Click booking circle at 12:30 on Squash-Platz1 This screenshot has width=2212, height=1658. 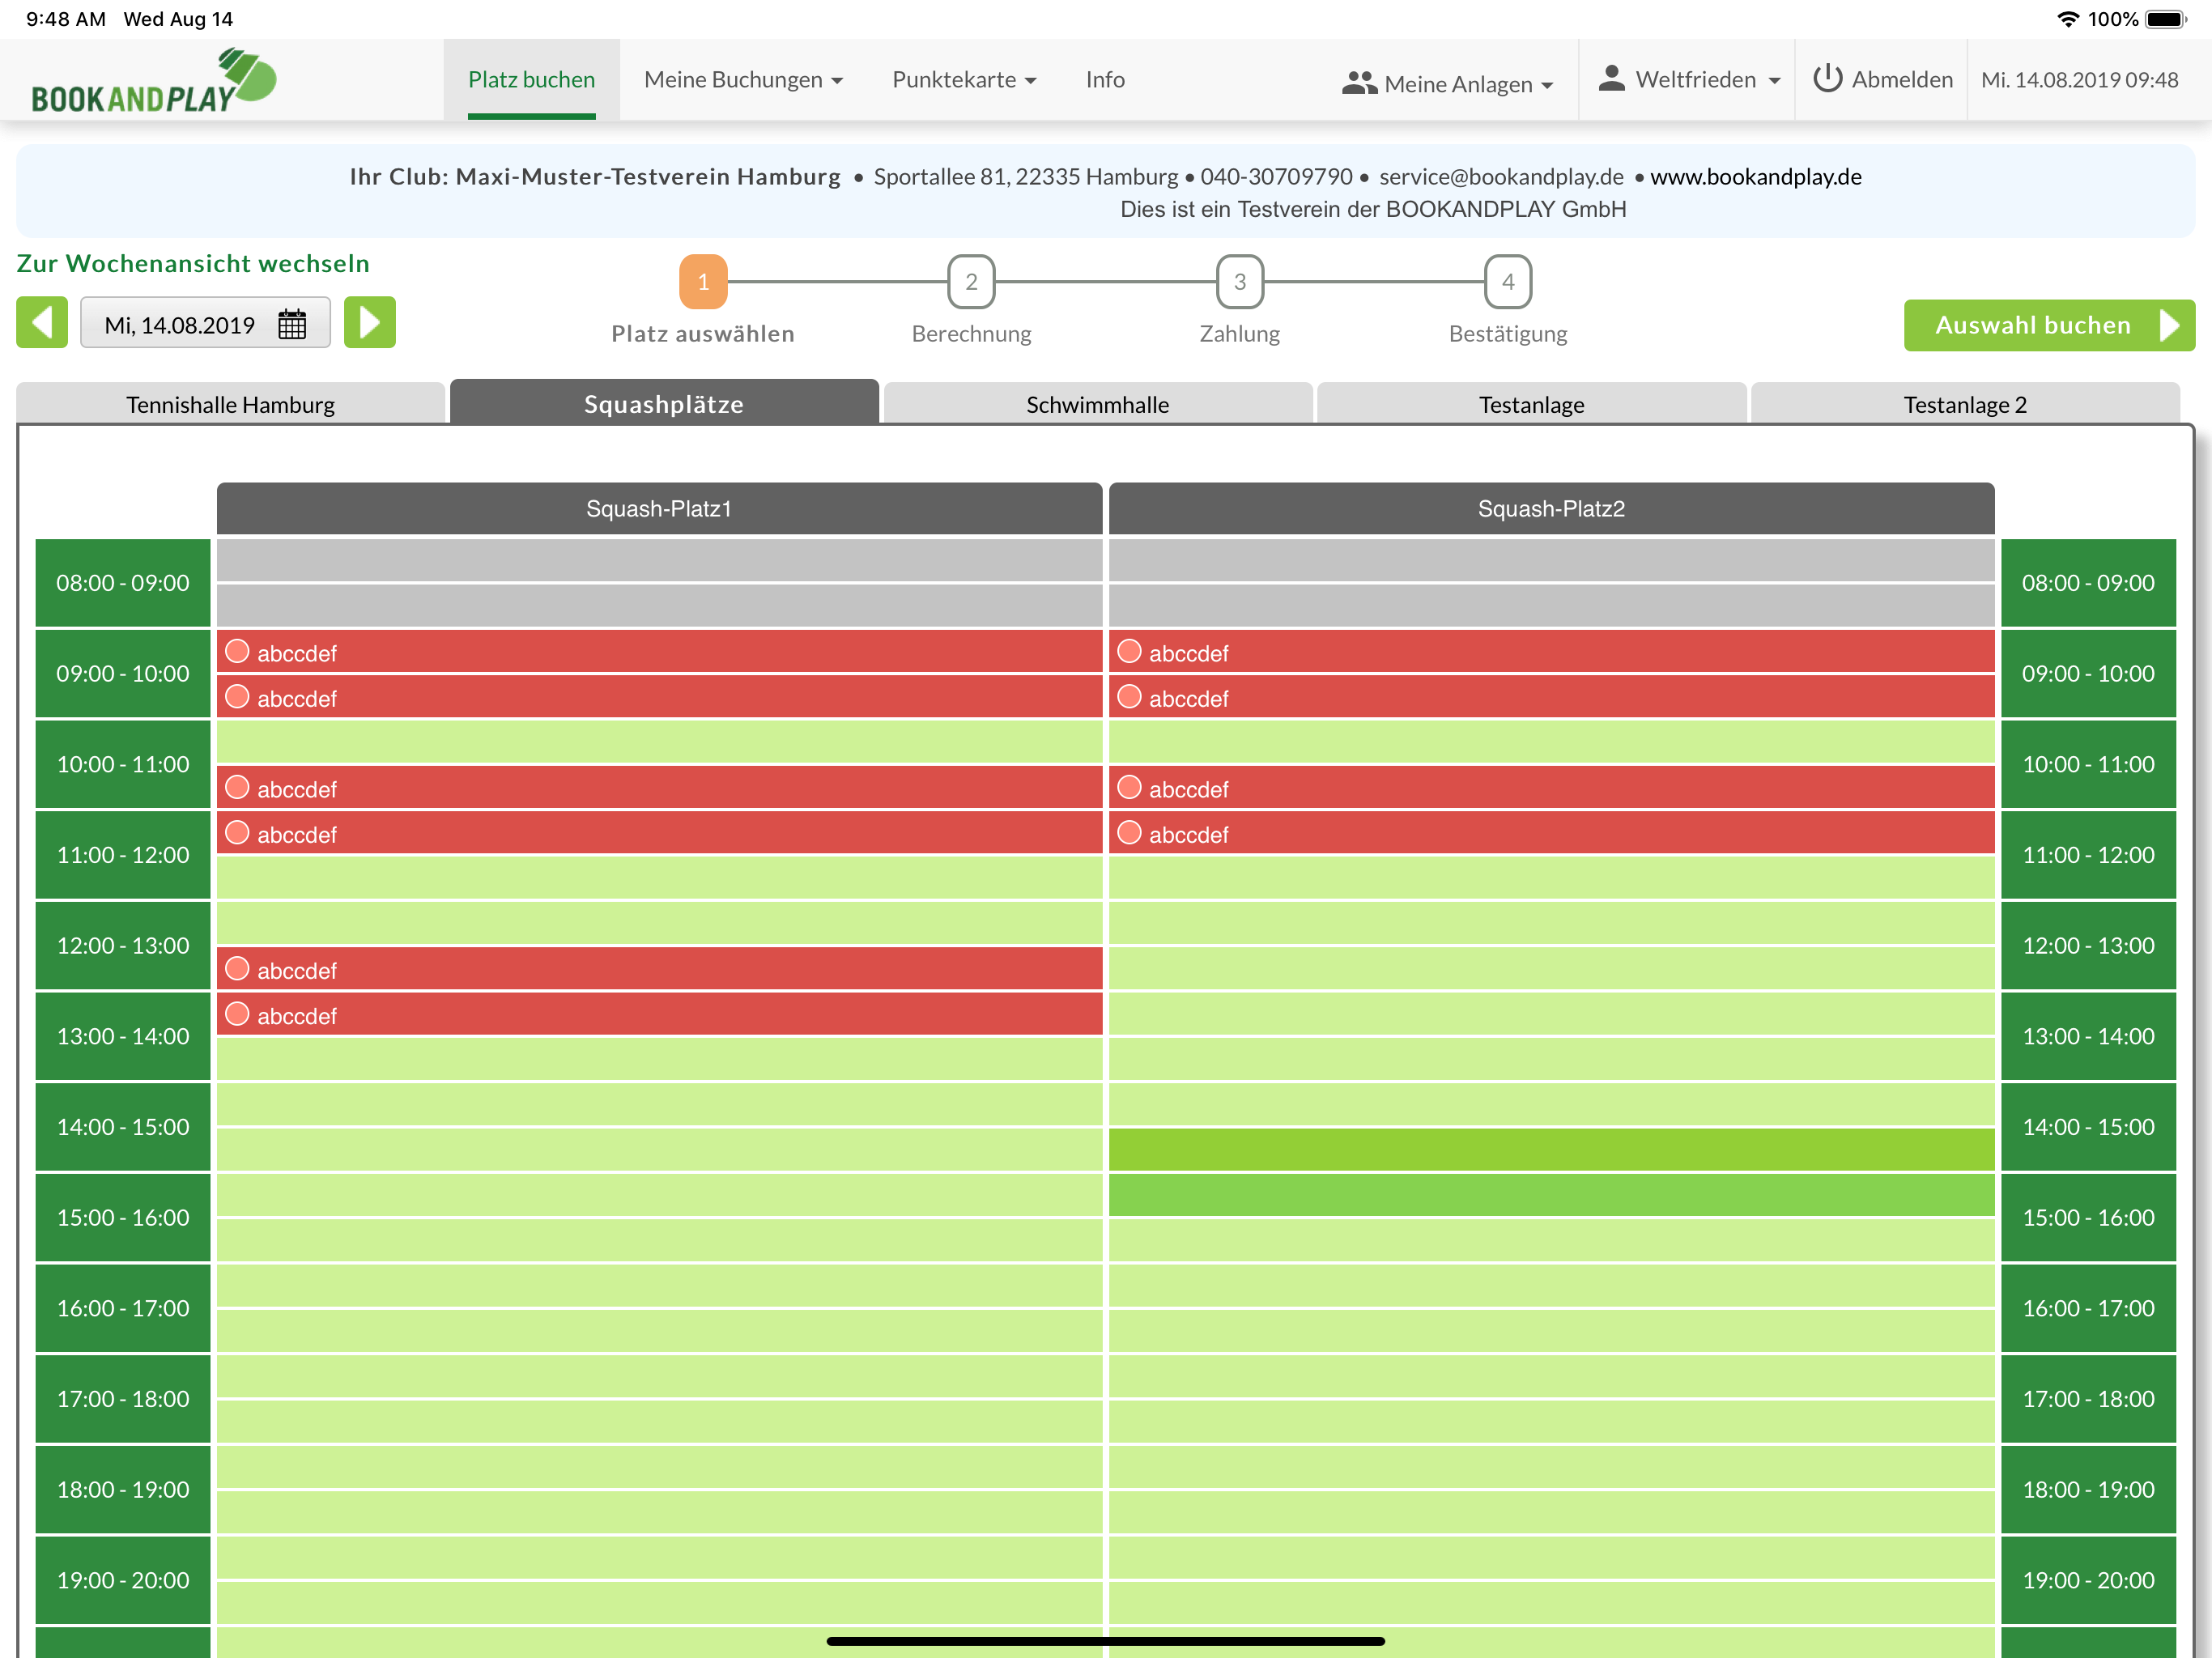coord(237,969)
